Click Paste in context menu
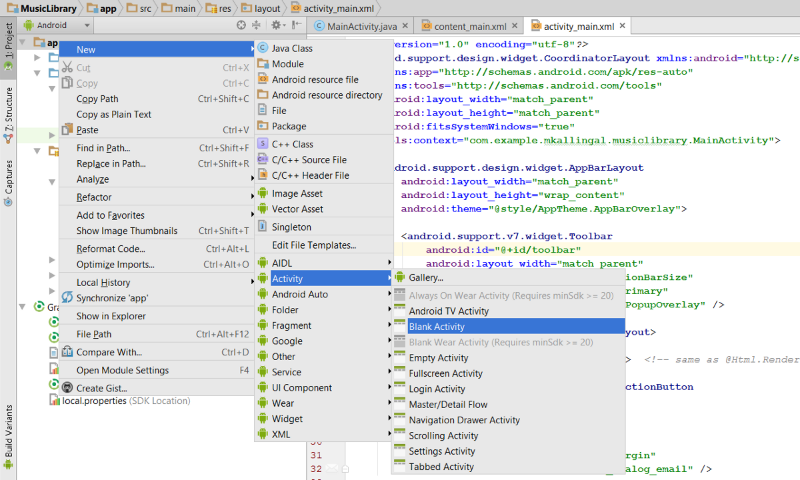 (157, 130)
